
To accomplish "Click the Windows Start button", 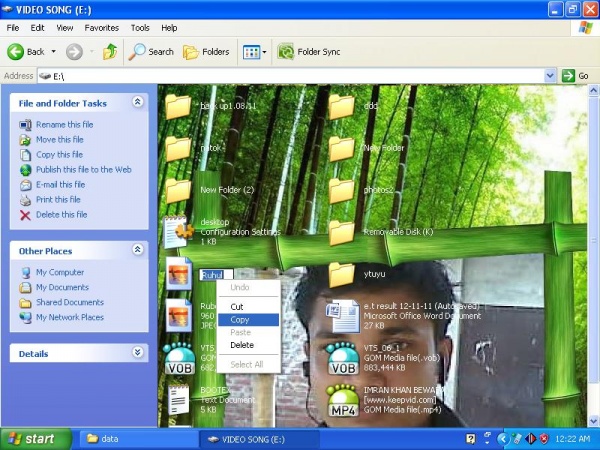I will (x=36, y=438).
